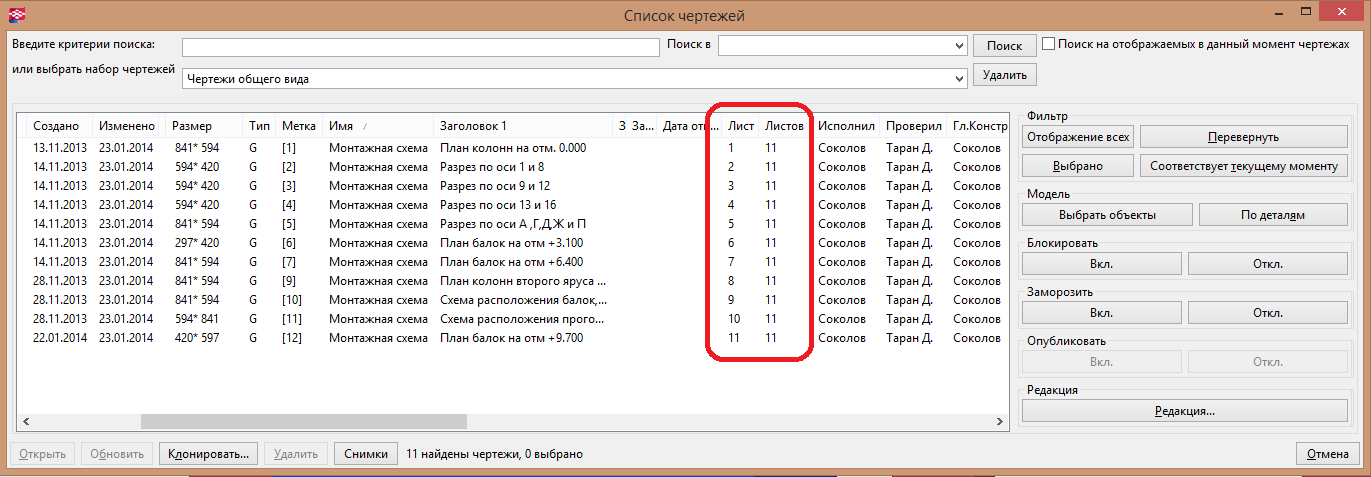The image size is (1371, 477).
Task: Sort by the Исполнил column header
Action: point(846,126)
